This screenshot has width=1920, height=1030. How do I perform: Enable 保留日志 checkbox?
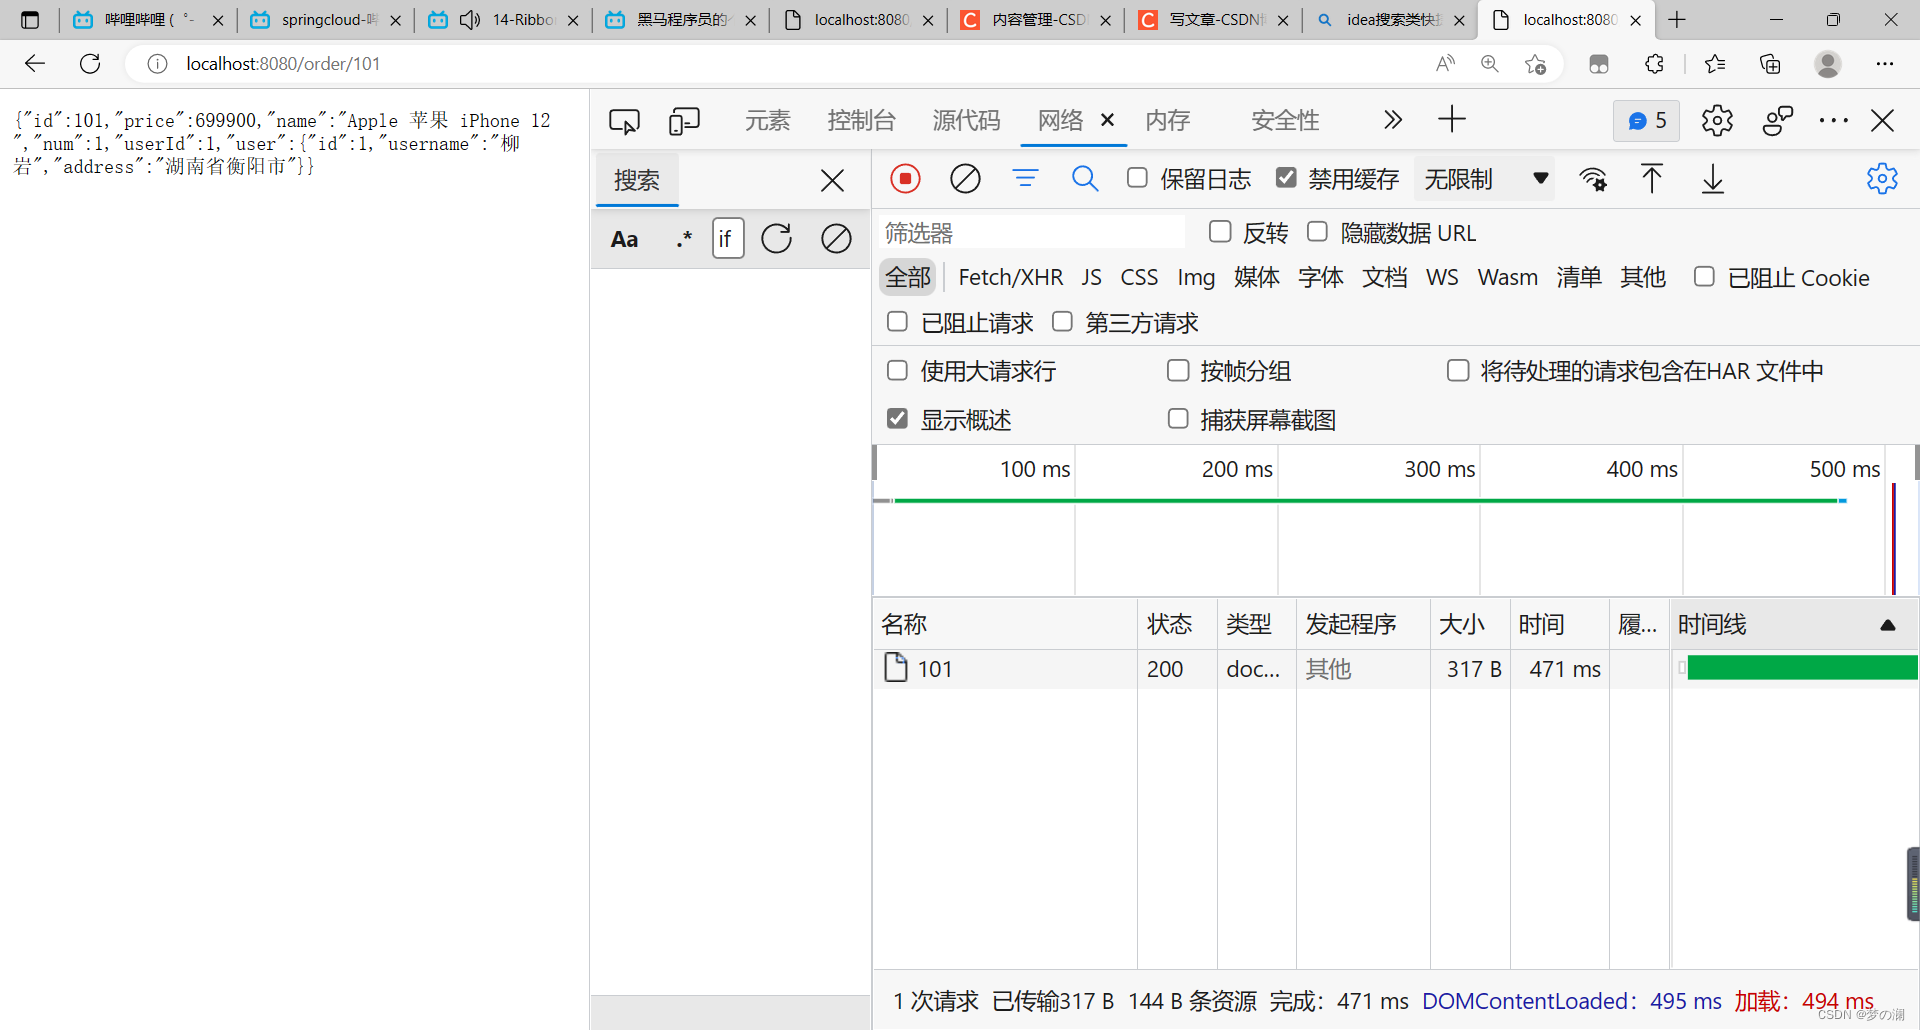tap(1137, 178)
